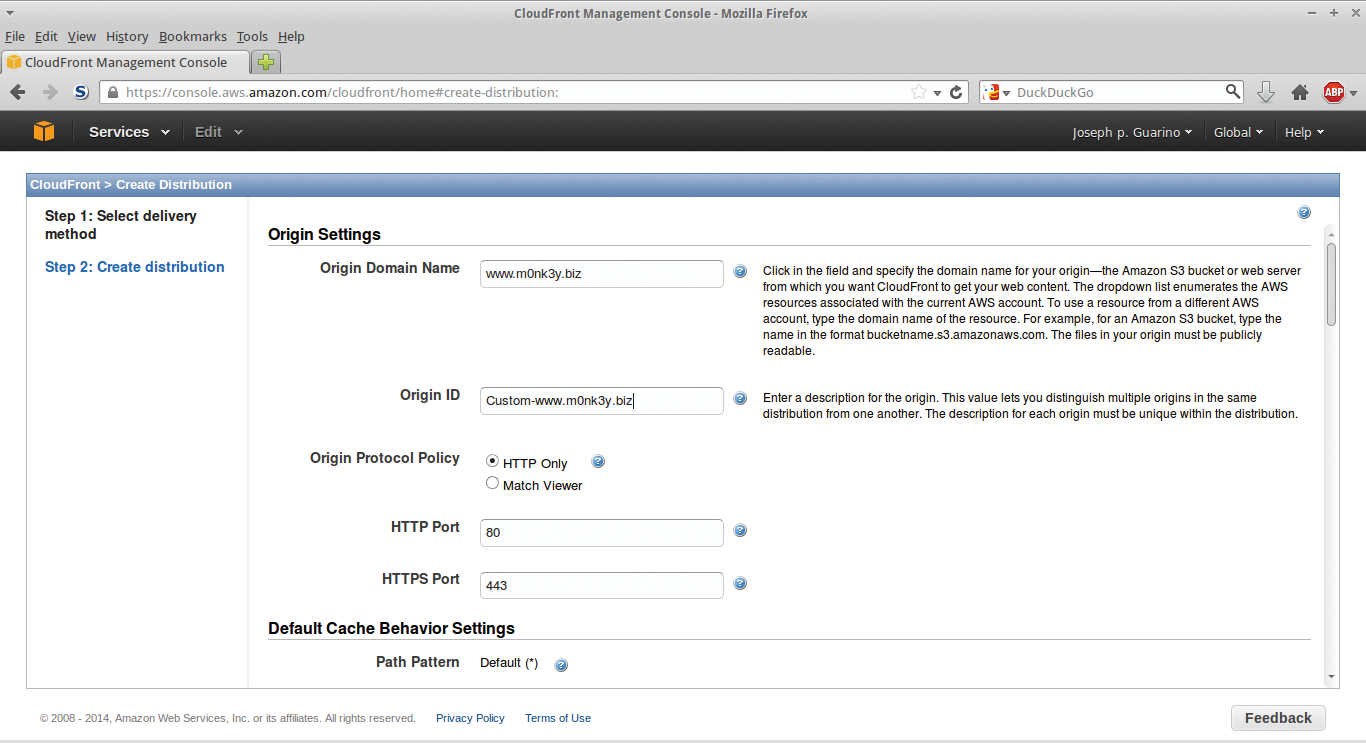
Task: Click the blue S add-on icon
Action: (82, 92)
